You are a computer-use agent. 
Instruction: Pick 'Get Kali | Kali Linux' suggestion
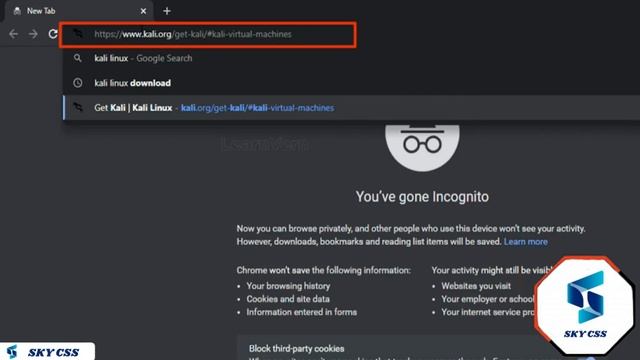coord(351,108)
